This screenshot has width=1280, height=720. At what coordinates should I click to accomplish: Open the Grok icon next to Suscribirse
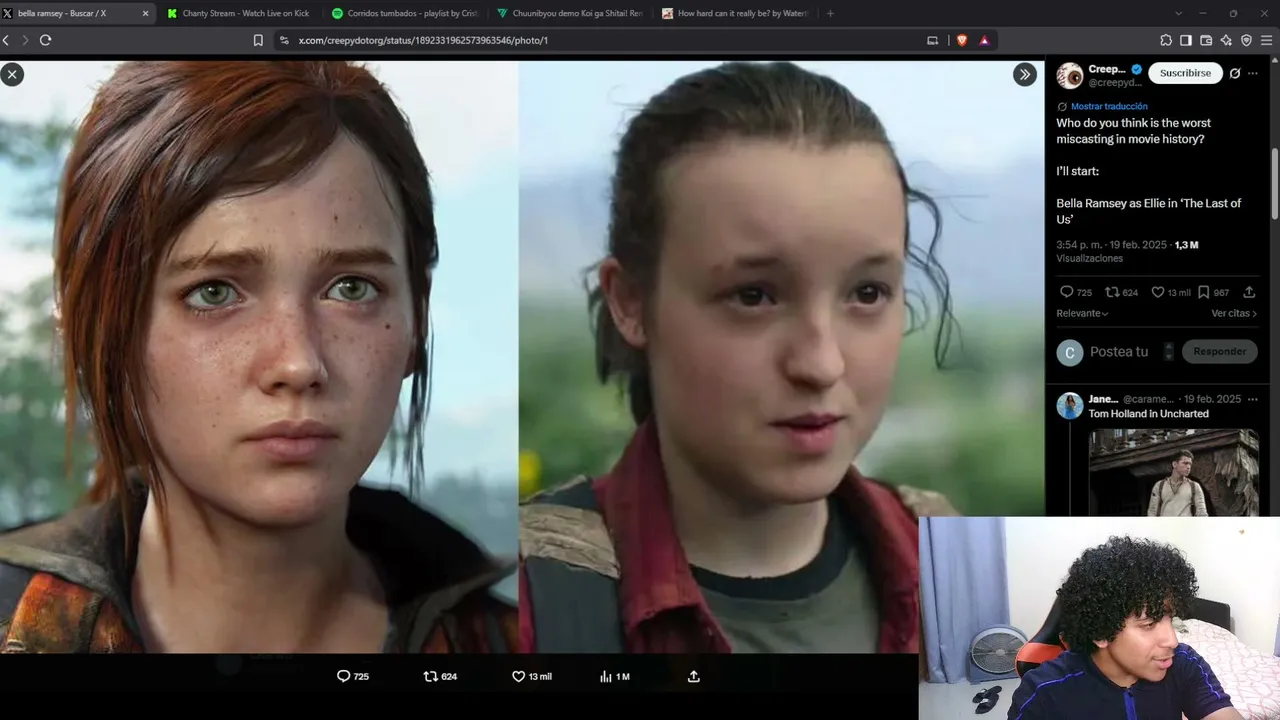point(1235,73)
